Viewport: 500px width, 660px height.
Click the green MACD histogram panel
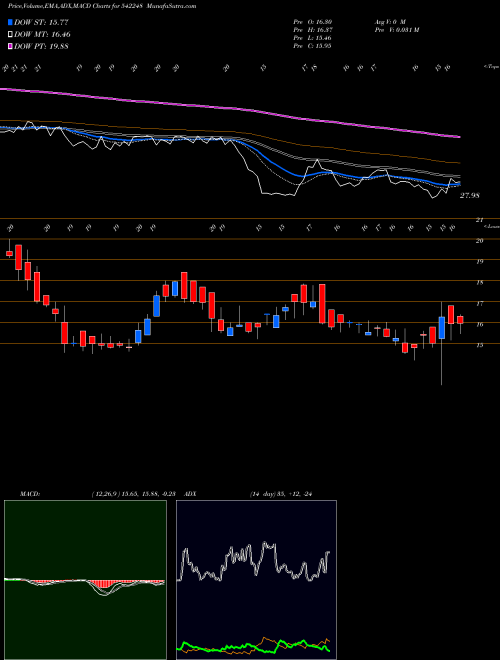pos(85,580)
